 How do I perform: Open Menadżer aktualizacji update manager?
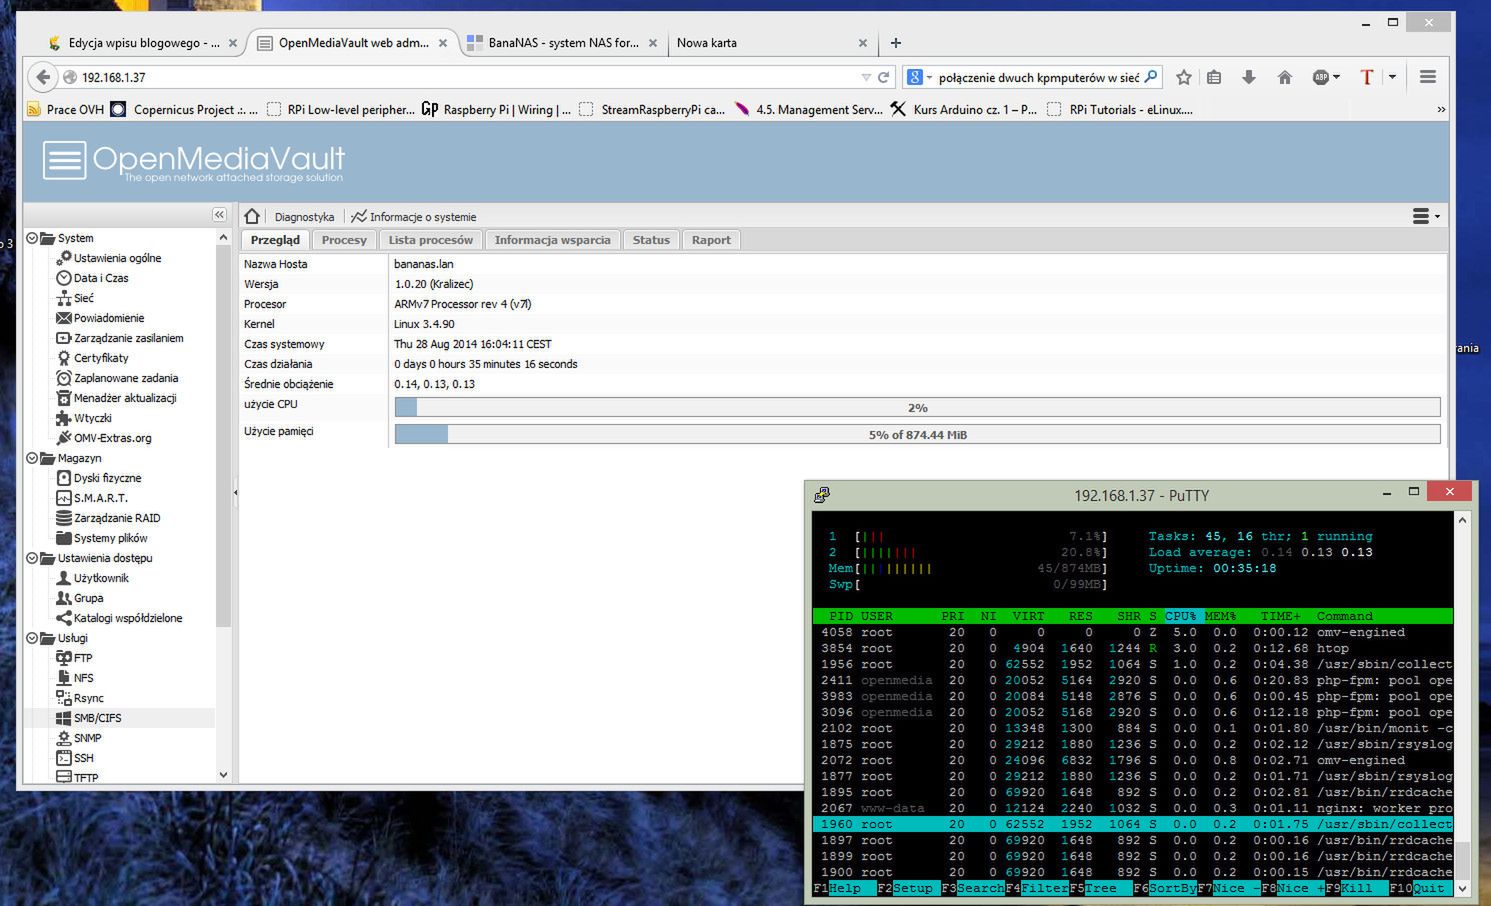116,398
